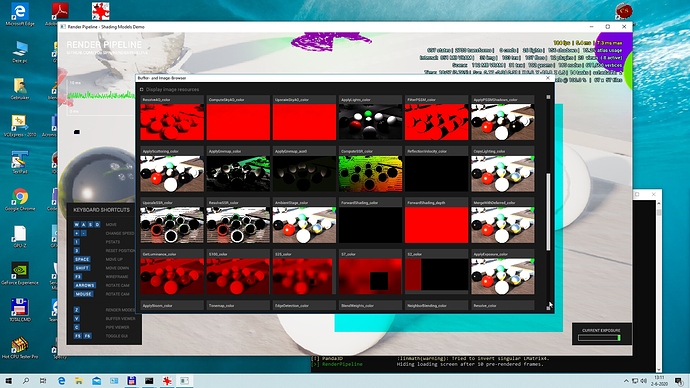Select the EdgeDetection_color label

coord(291,306)
